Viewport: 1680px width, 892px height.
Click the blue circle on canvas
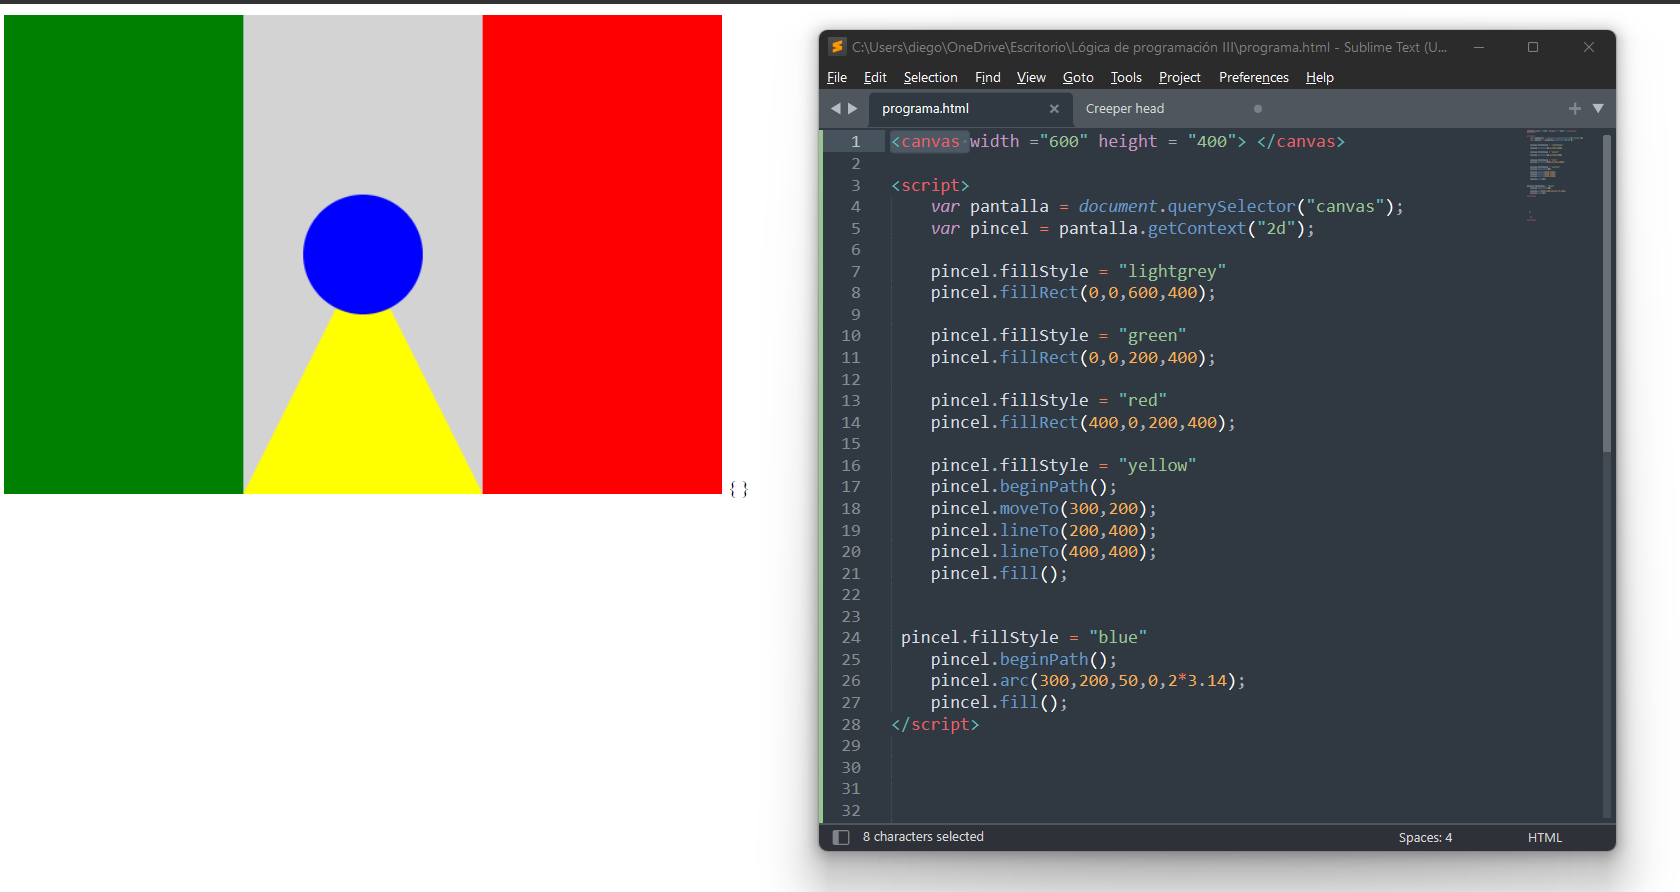pyautogui.click(x=363, y=254)
